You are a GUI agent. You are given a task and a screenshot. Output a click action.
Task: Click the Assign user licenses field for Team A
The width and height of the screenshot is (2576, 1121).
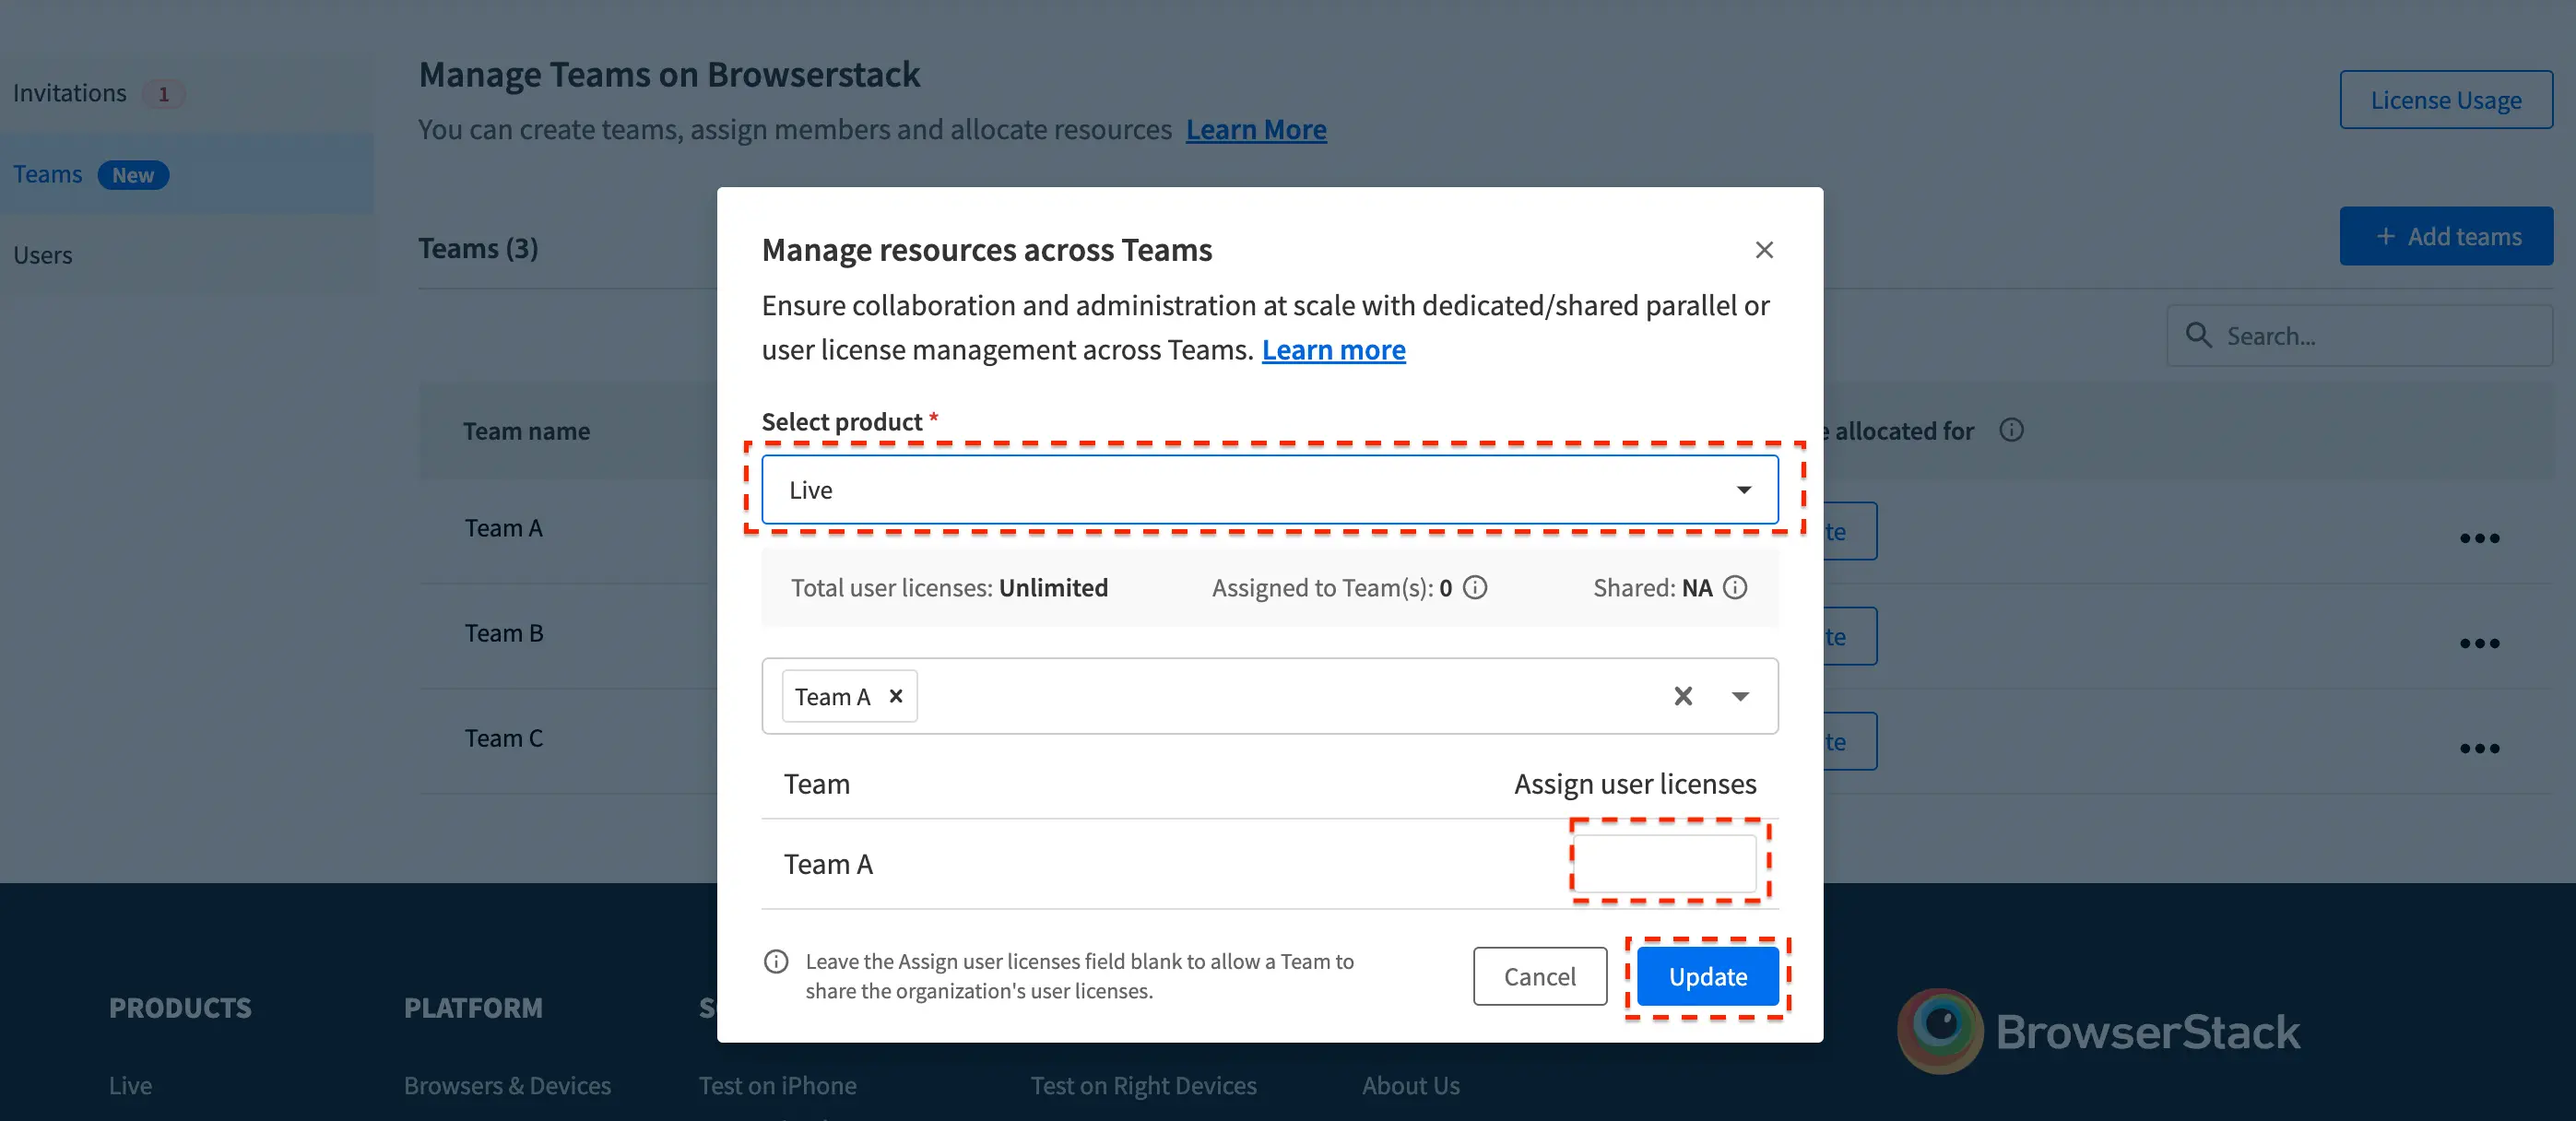[x=1665, y=863]
